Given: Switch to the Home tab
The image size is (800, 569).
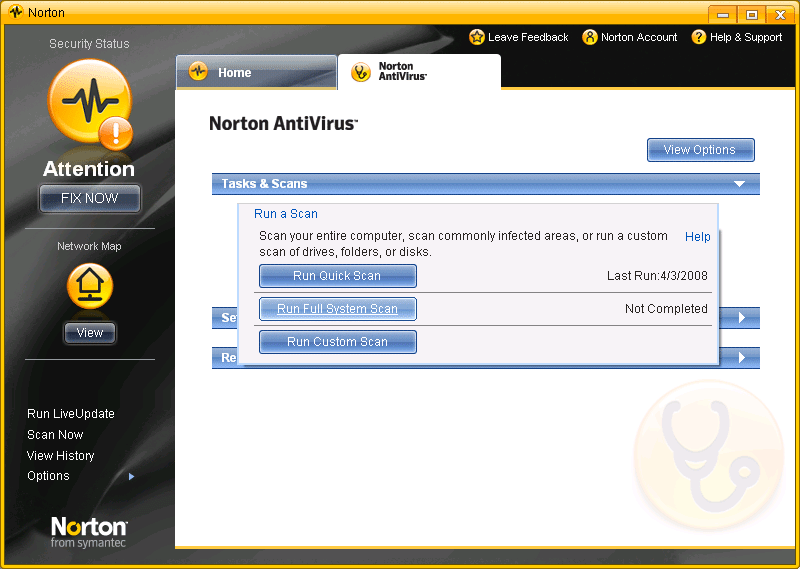Looking at the screenshot, I should (x=256, y=72).
